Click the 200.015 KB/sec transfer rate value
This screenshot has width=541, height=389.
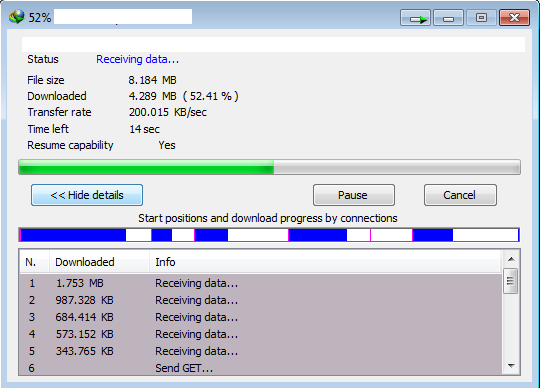tap(168, 112)
